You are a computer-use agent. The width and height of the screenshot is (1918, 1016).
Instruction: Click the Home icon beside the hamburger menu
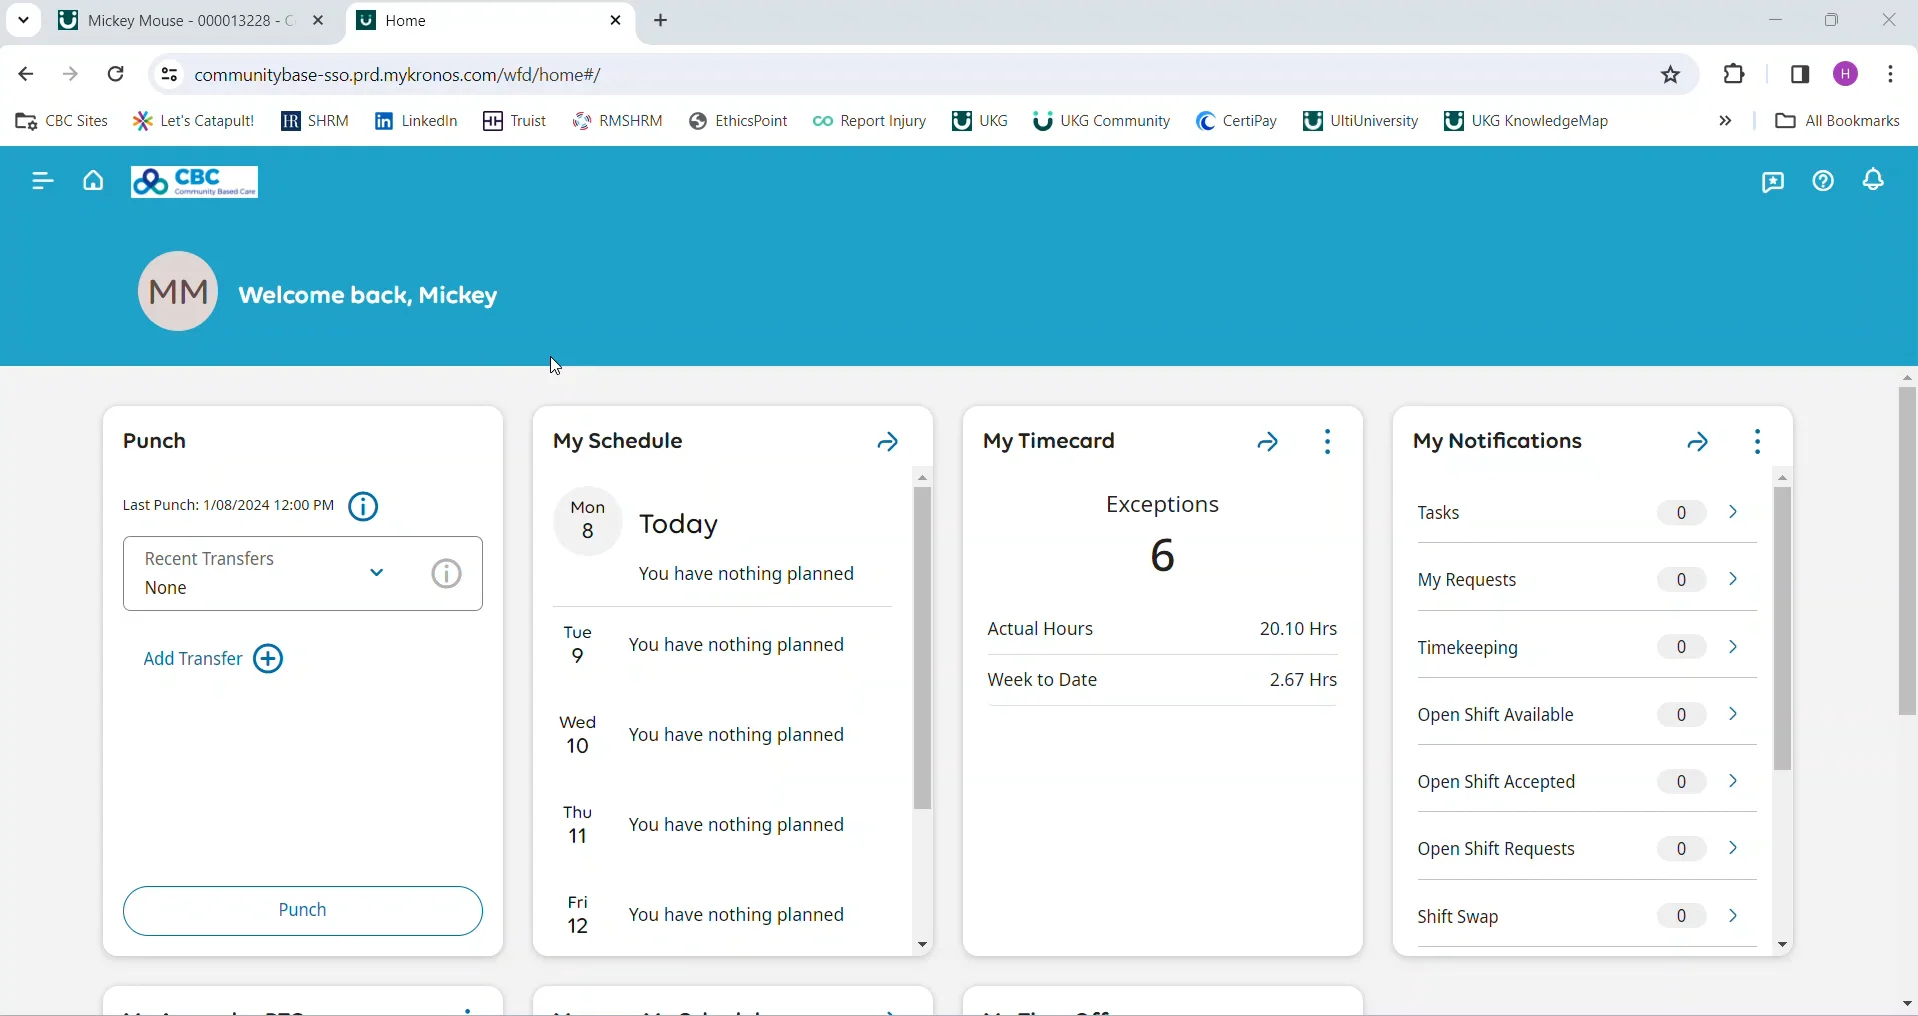point(92,182)
